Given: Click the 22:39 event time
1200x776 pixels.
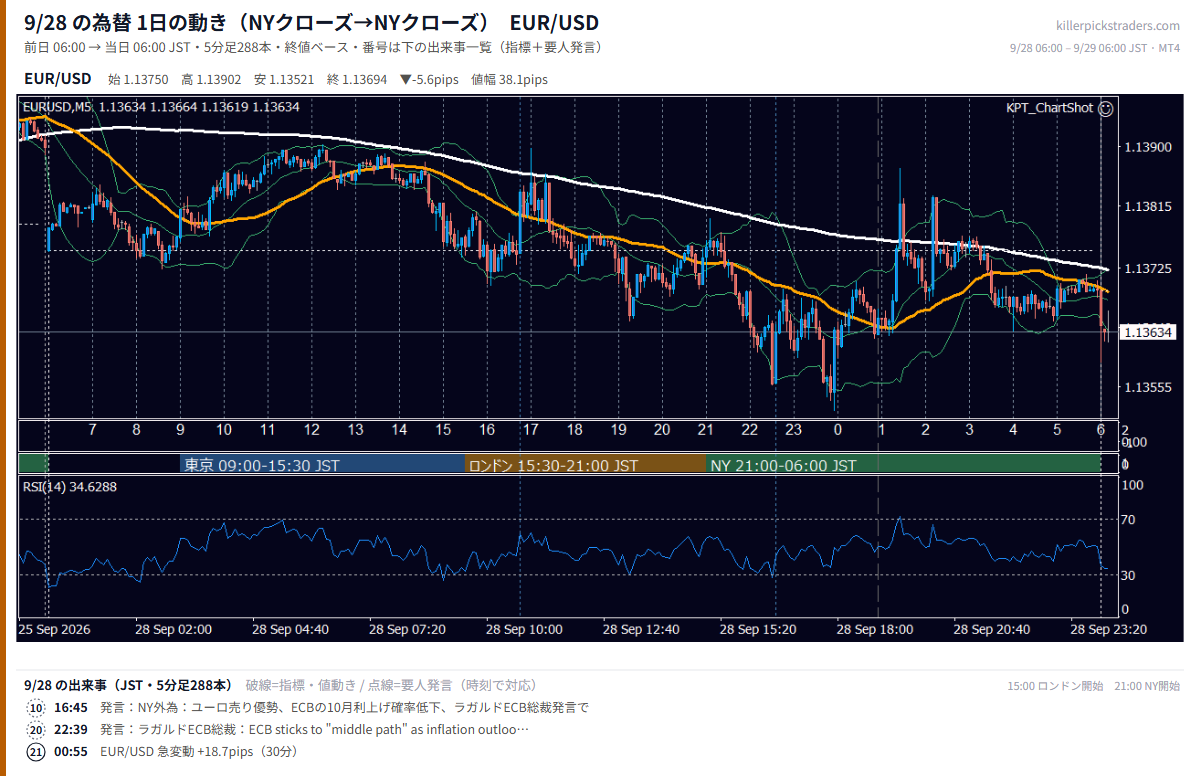Looking at the screenshot, I should (x=70, y=730).
